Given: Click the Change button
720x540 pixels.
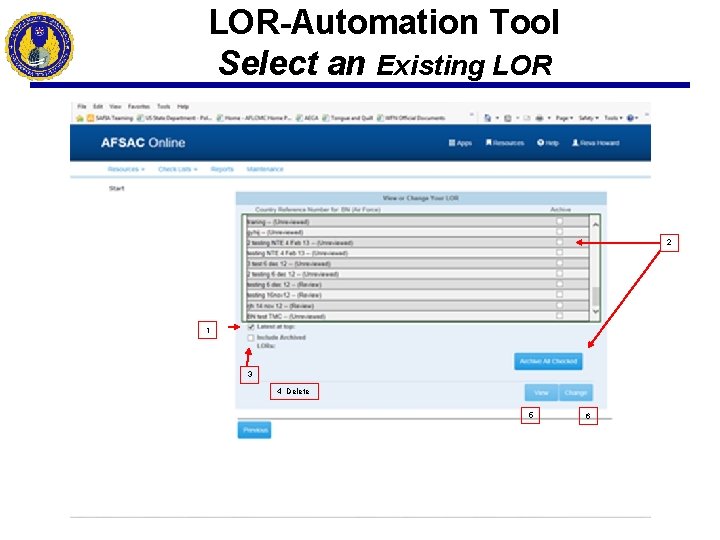Looking at the screenshot, I should pos(576,393).
